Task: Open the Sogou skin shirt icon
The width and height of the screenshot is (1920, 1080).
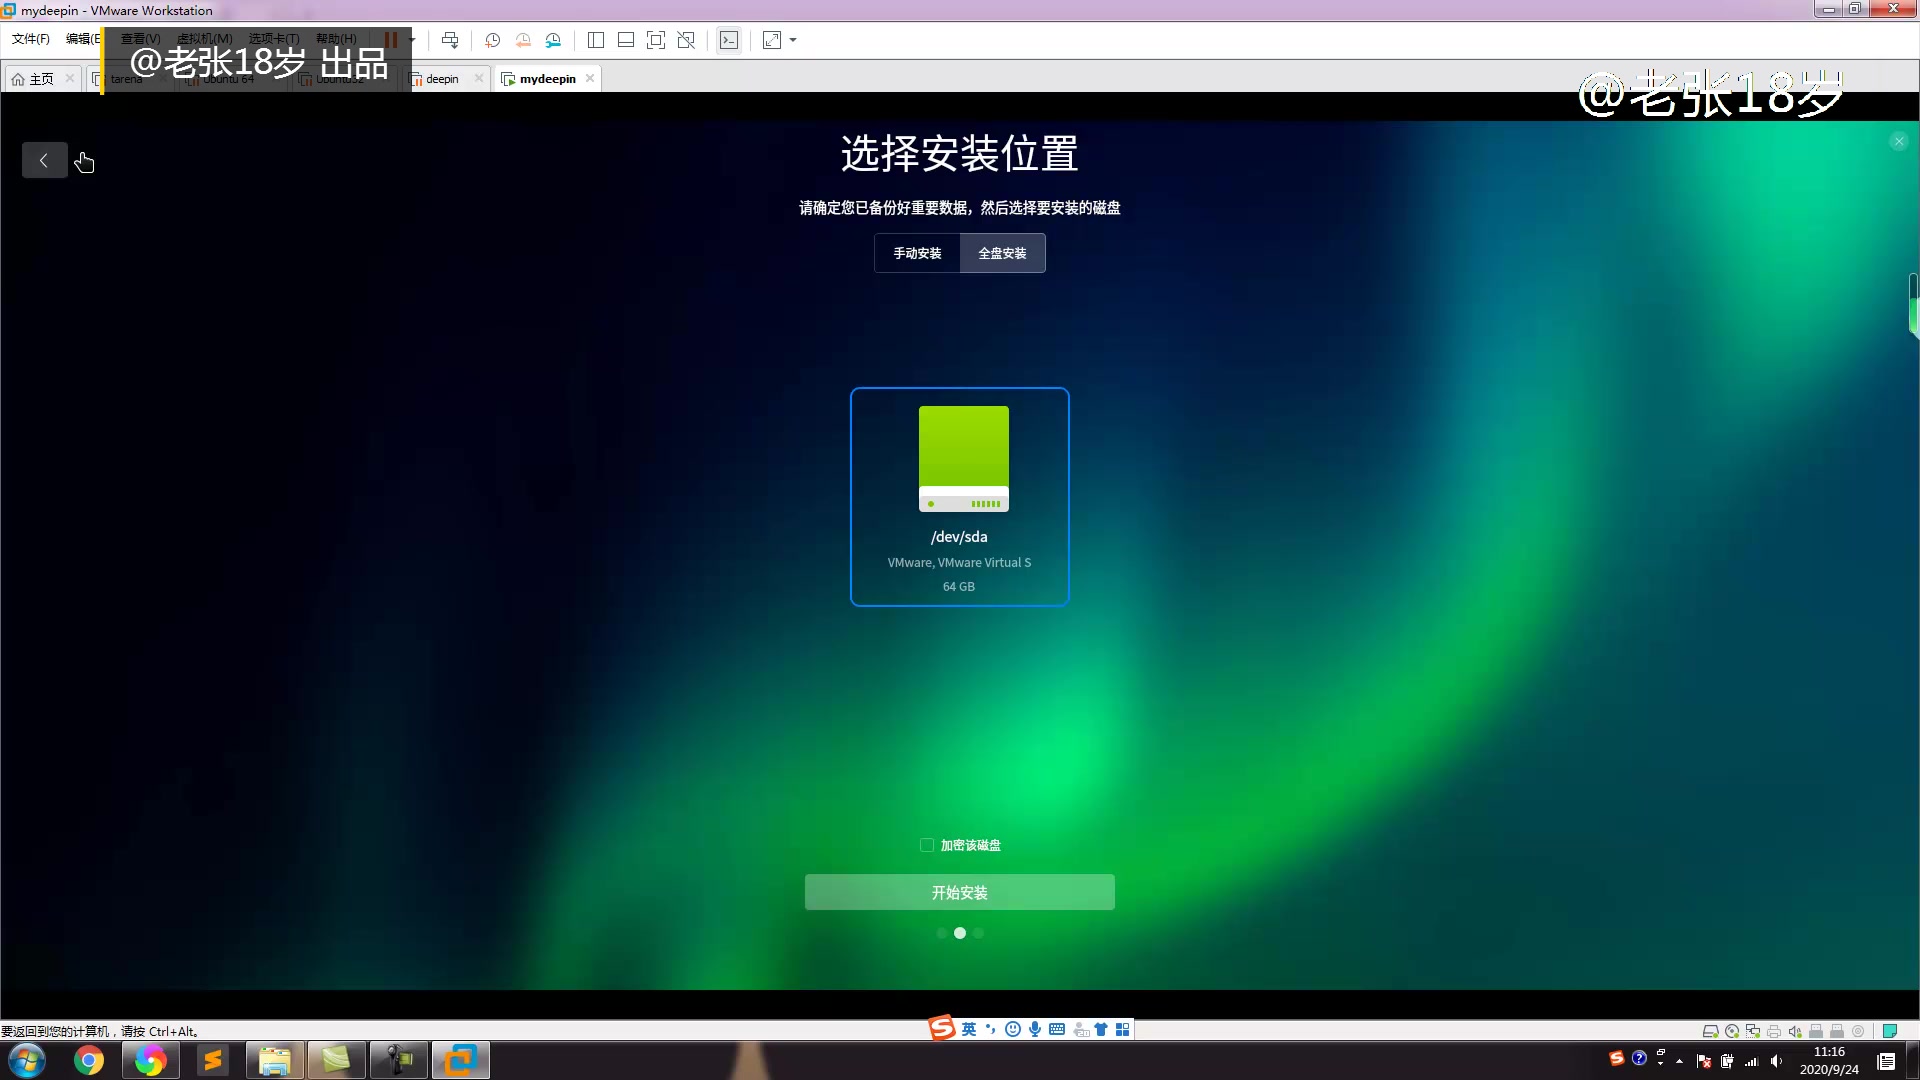Action: click(1101, 1029)
